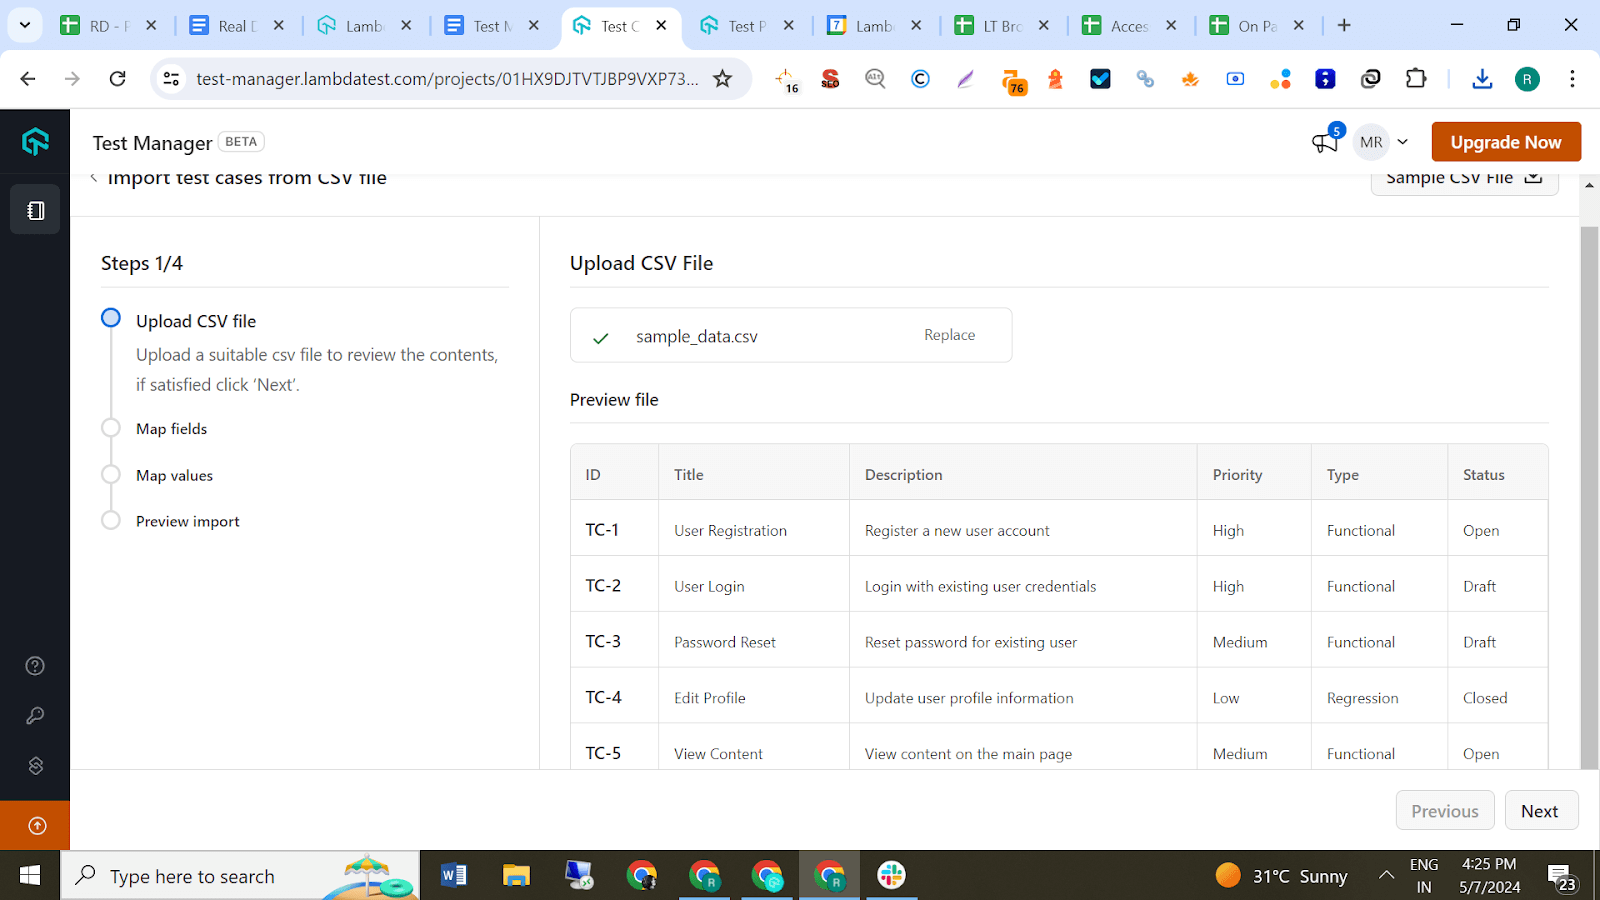Bookmark this page with the star icon
1600x900 pixels.
point(722,78)
